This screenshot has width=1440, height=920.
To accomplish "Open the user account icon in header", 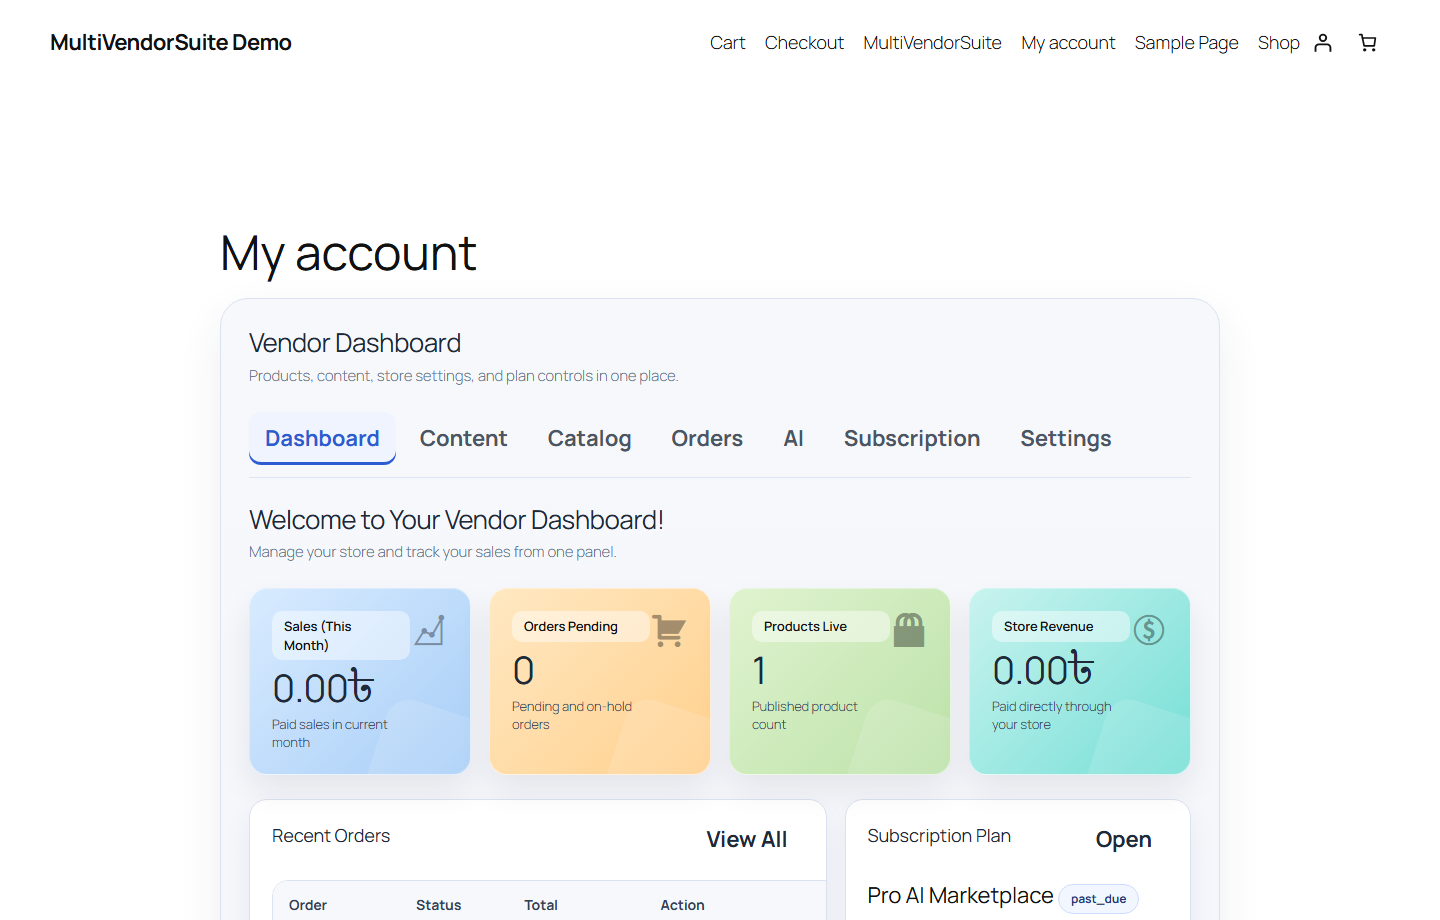I will (x=1323, y=42).
